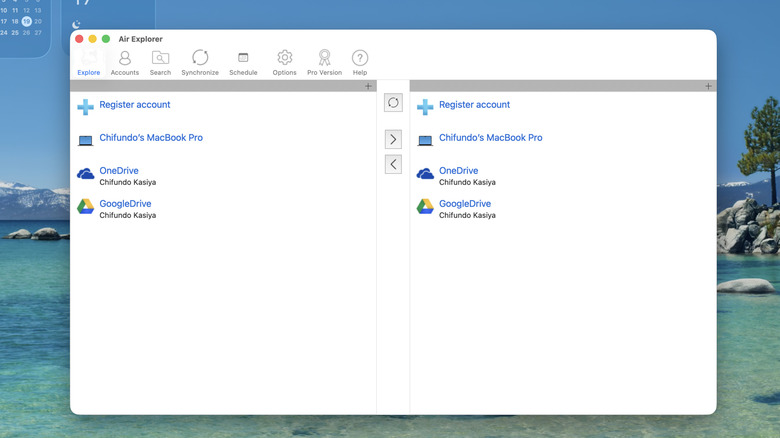Viewport: 780px width, 438px height.
Task: Open the Accounts toolbar item
Action: pos(124,63)
